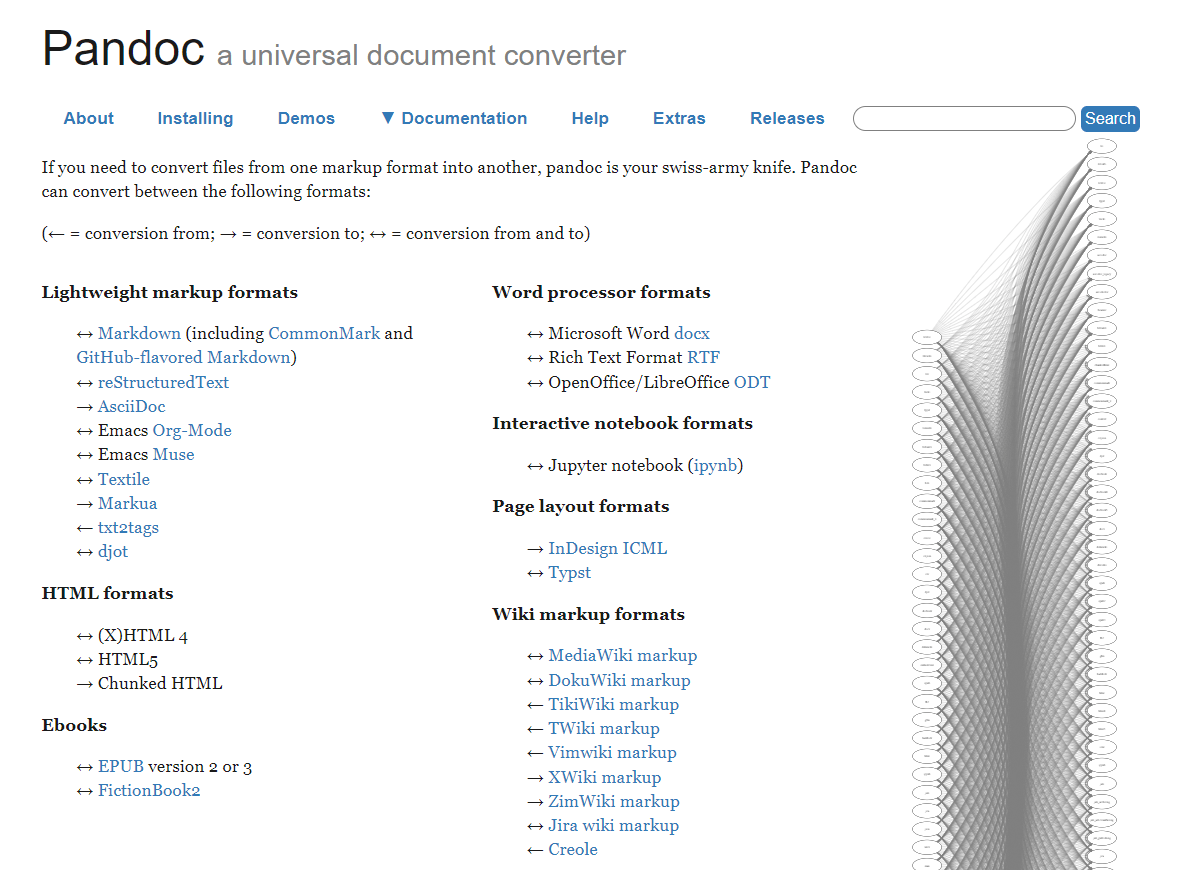Open the Markdown format link
This screenshot has height=870, width=1182.
pyautogui.click(x=139, y=333)
